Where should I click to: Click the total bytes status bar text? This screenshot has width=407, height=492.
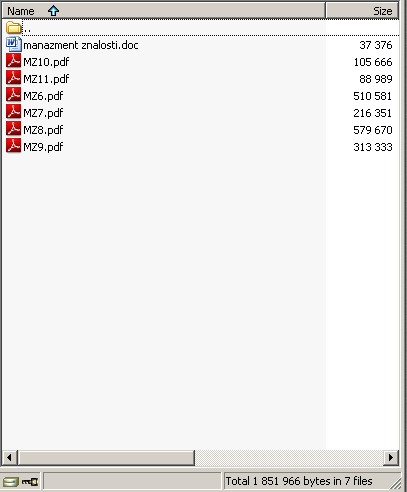[x=299, y=481]
